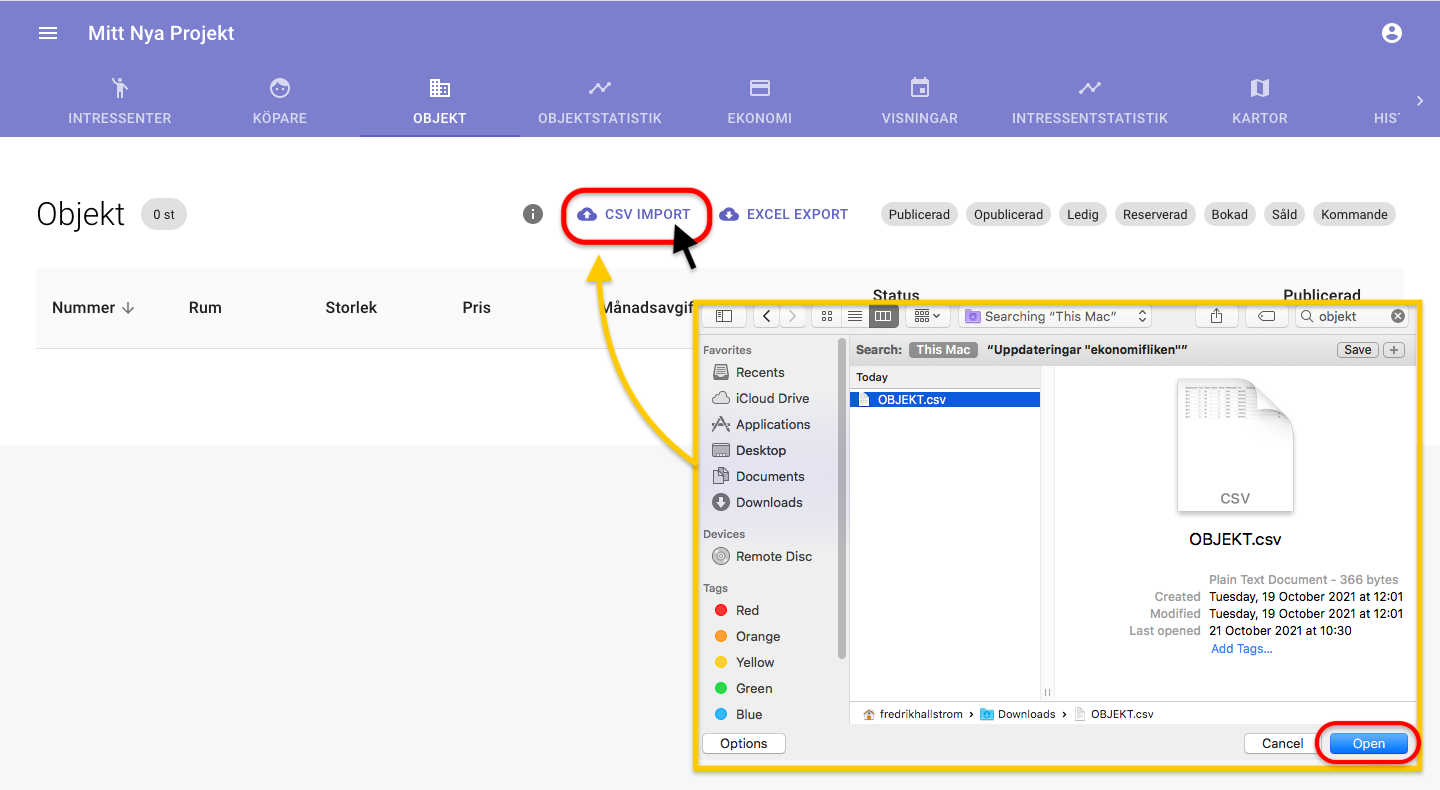Open the user account profile icon
Screen dimensions: 1440x790
coord(1391,33)
